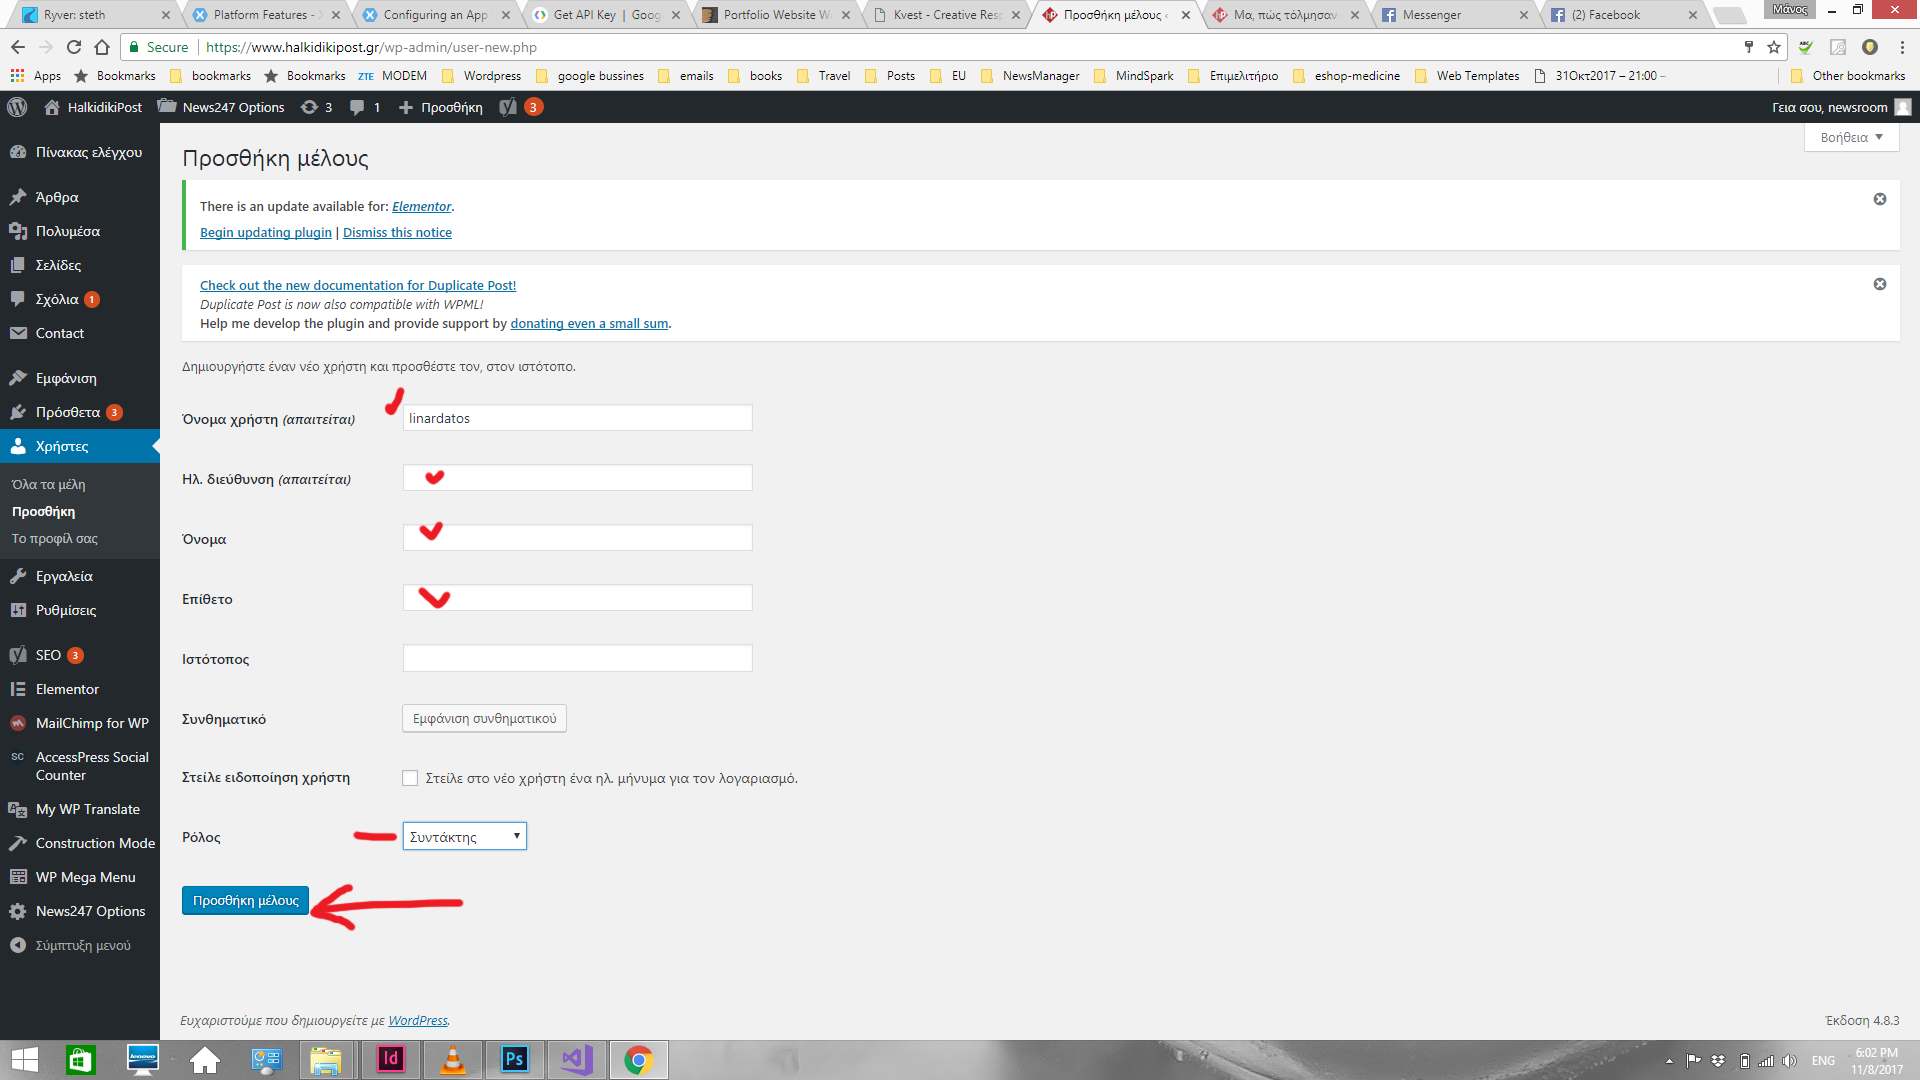Screen dimensions: 1920x1080
Task: Open Άρθρα in the sidebar menu
Action: coord(57,197)
